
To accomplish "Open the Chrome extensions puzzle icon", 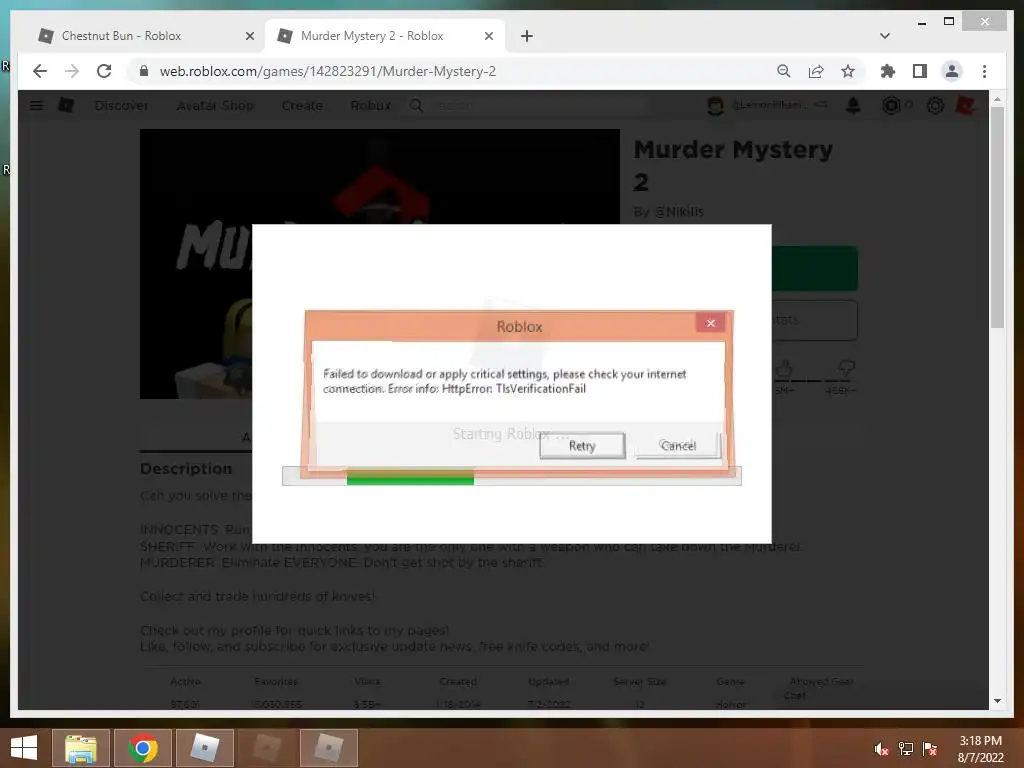I will [888, 71].
